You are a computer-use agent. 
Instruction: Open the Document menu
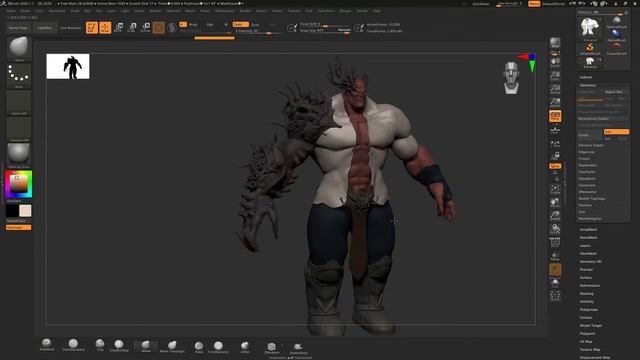[57, 11]
